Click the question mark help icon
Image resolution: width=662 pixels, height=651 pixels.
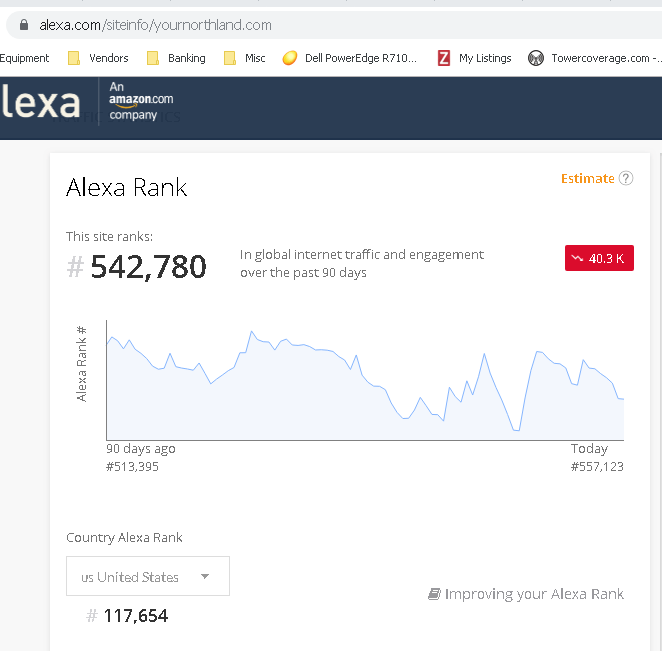tap(626, 178)
